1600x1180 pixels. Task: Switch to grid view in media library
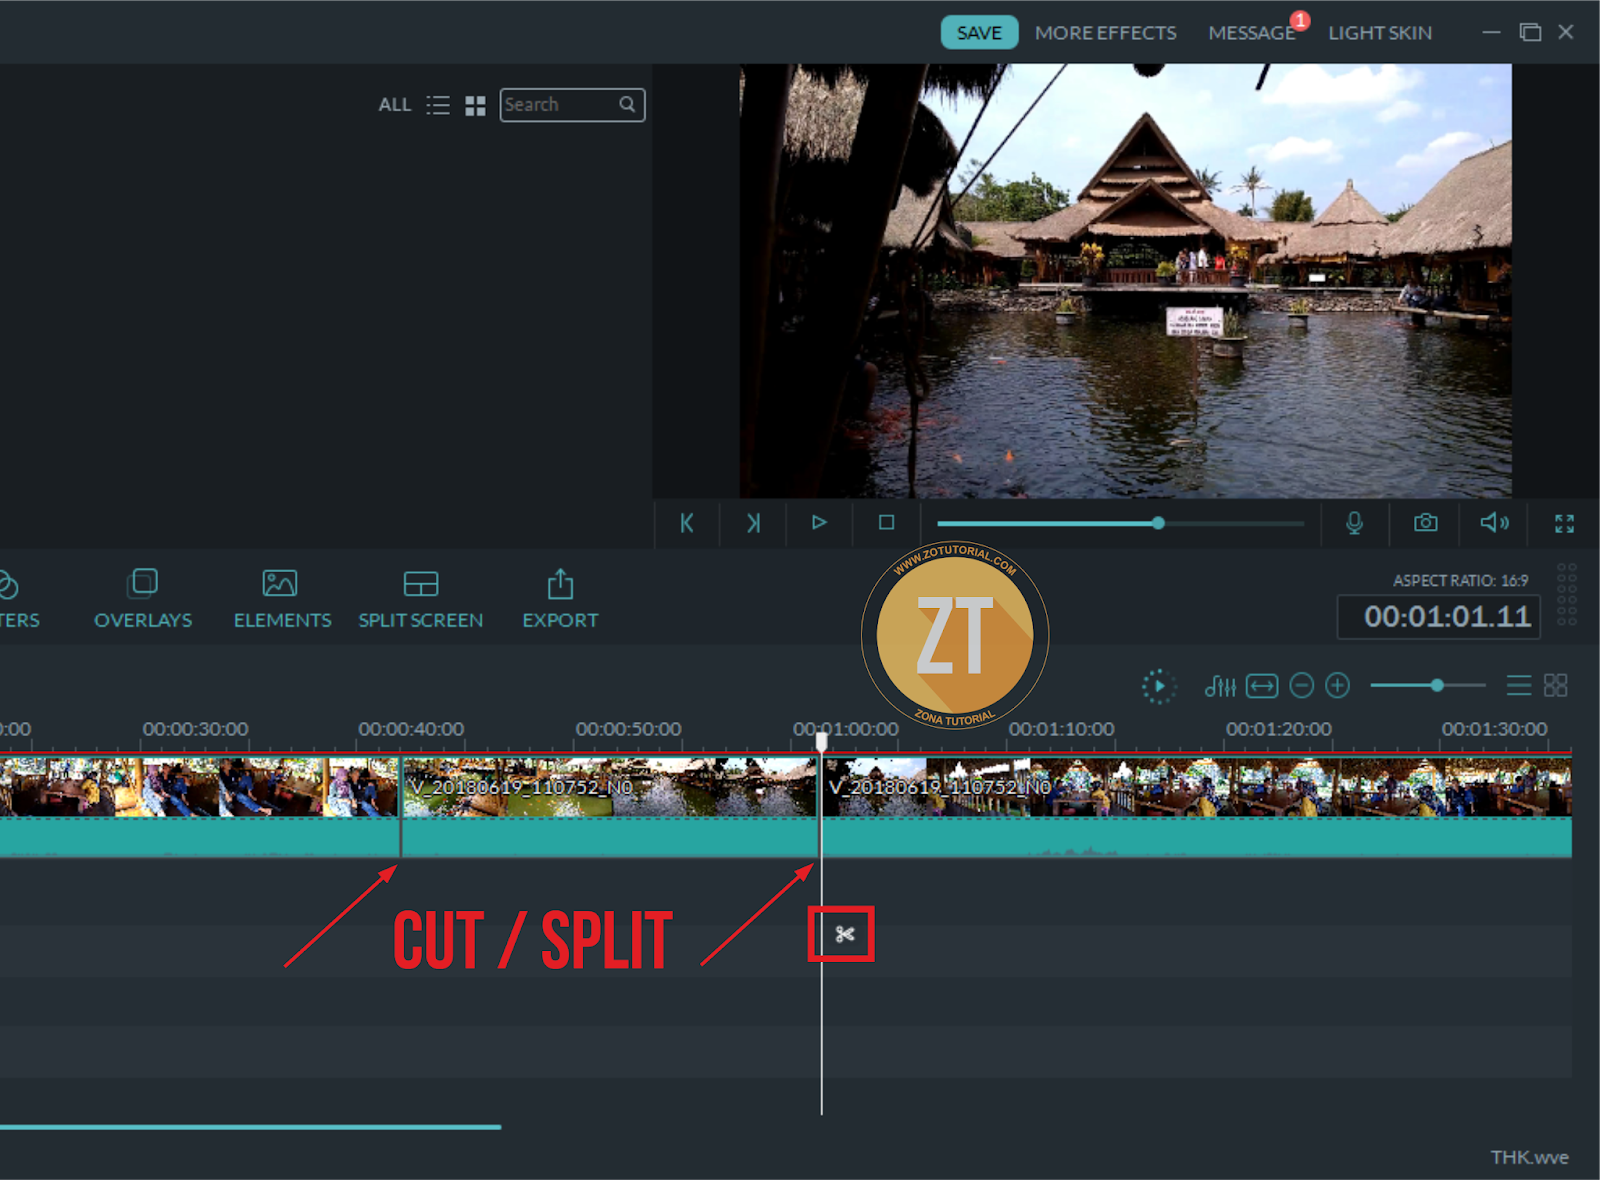[475, 105]
